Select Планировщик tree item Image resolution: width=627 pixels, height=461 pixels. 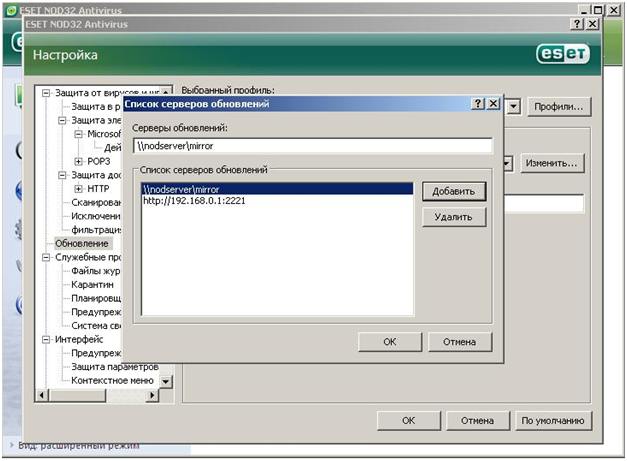click(96, 298)
